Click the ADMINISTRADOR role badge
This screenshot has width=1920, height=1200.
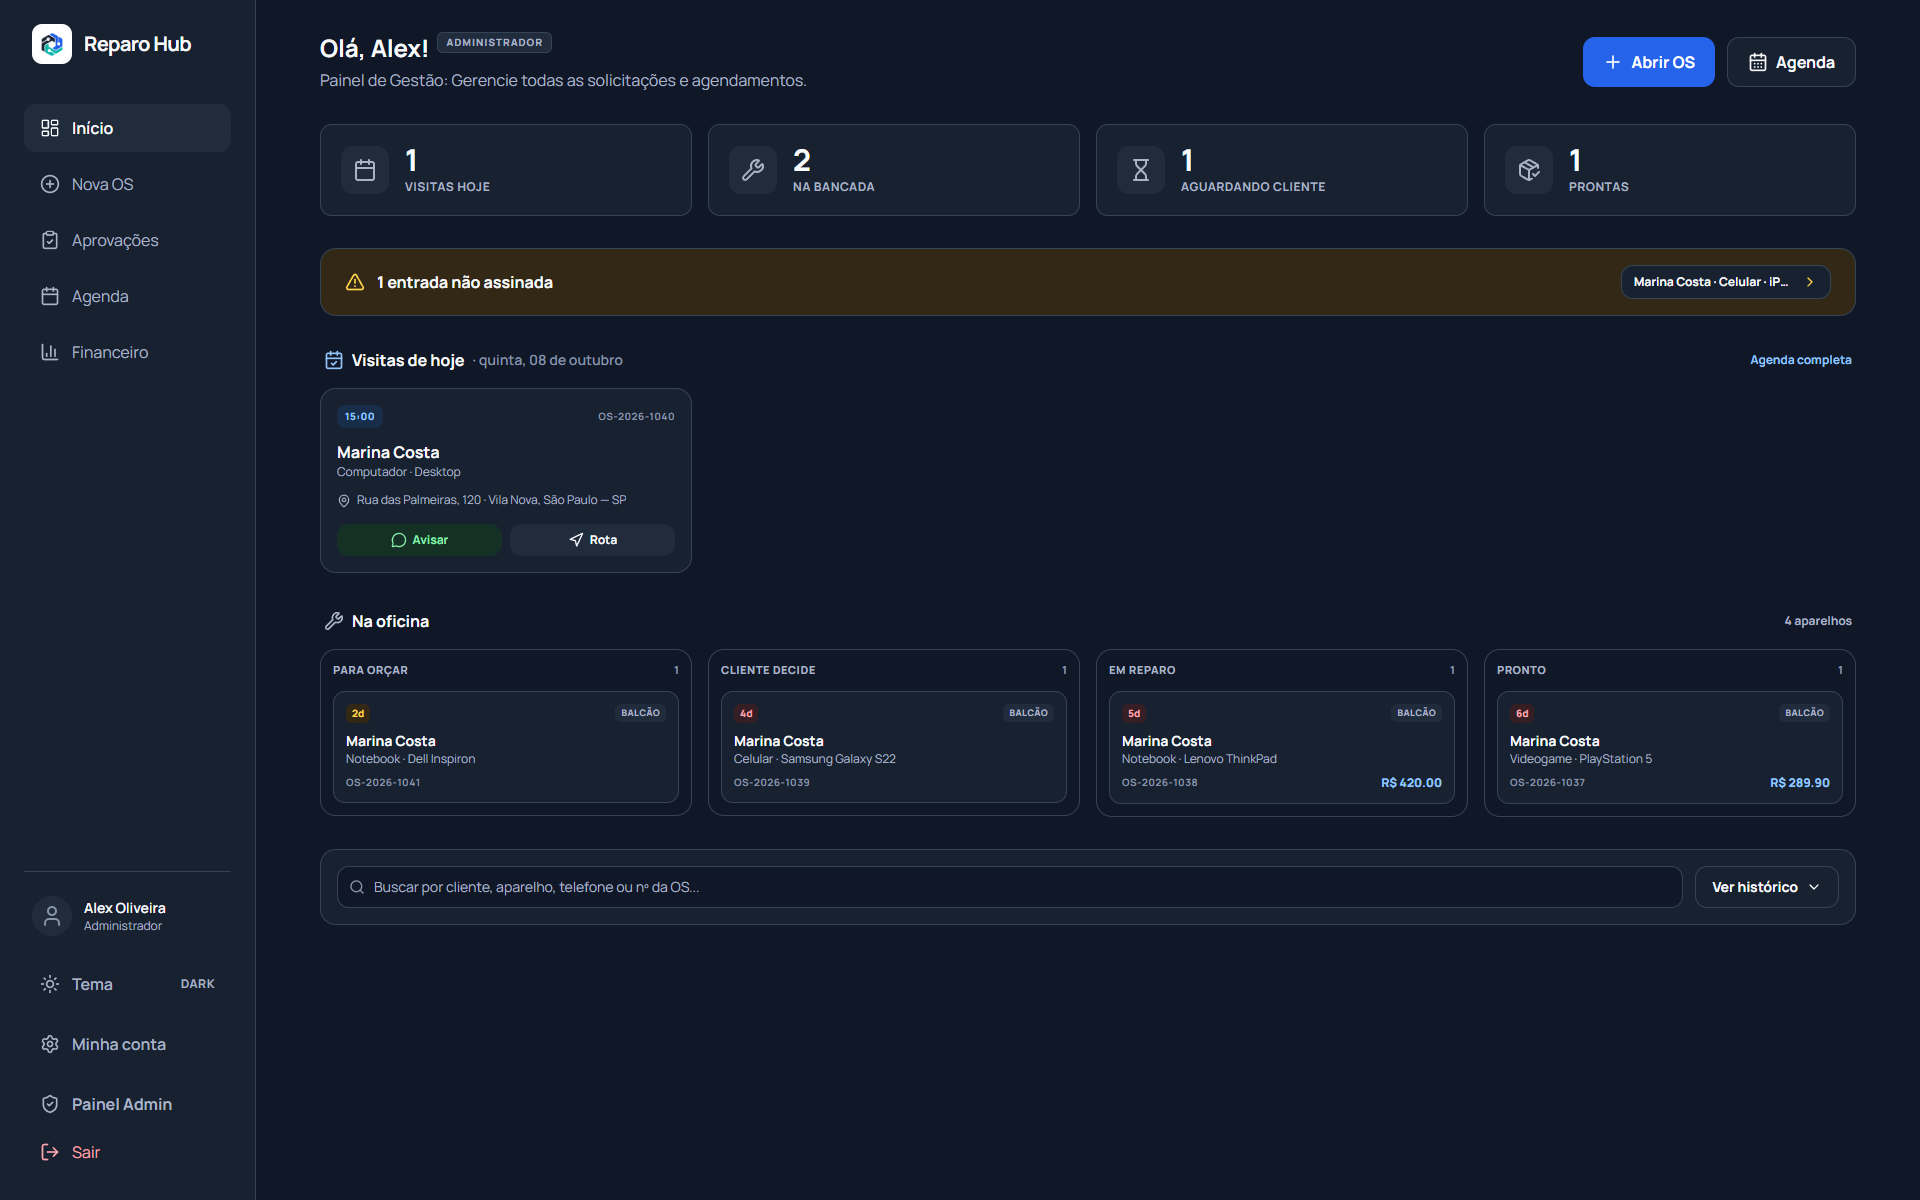(x=494, y=43)
